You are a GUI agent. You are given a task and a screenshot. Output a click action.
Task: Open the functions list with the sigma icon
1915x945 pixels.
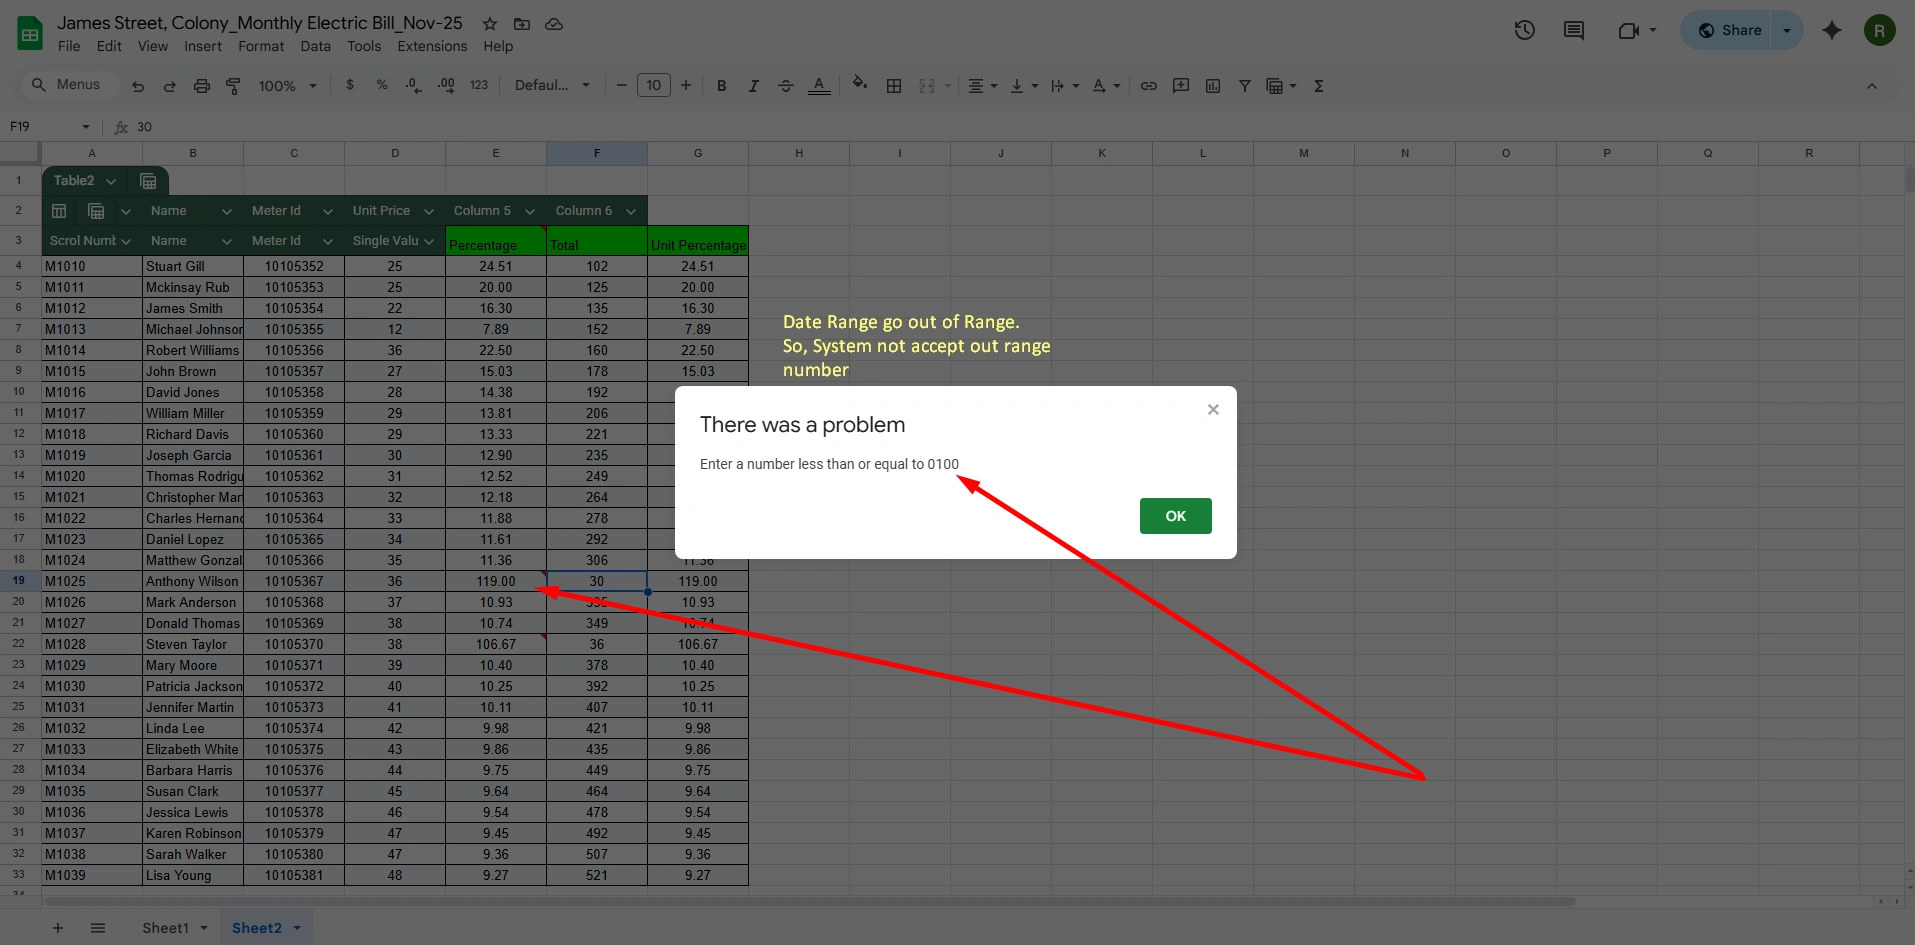(1319, 85)
